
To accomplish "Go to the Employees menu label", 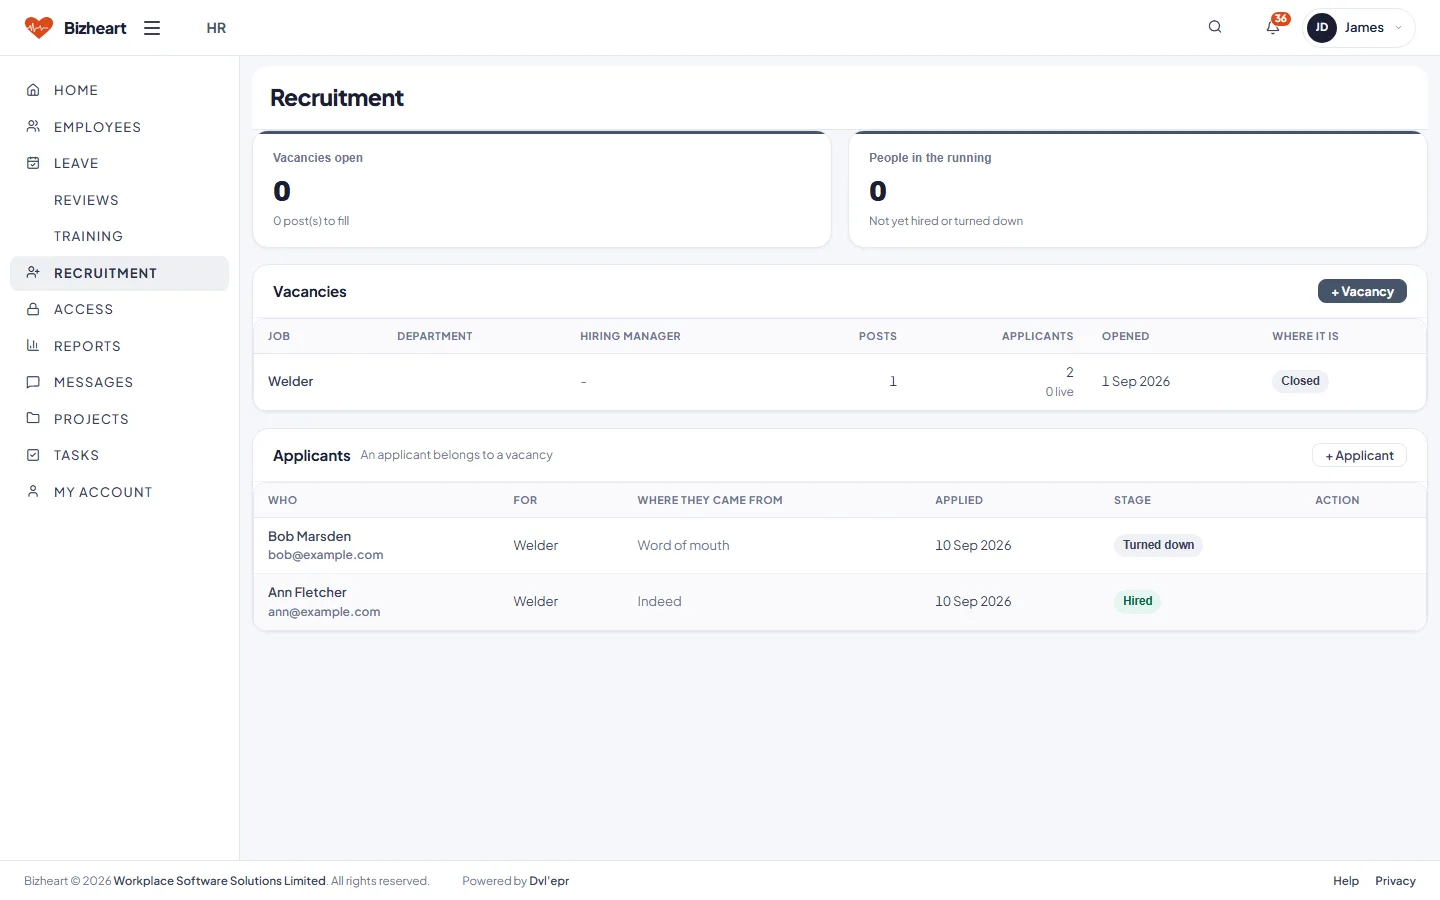I will (97, 127).
